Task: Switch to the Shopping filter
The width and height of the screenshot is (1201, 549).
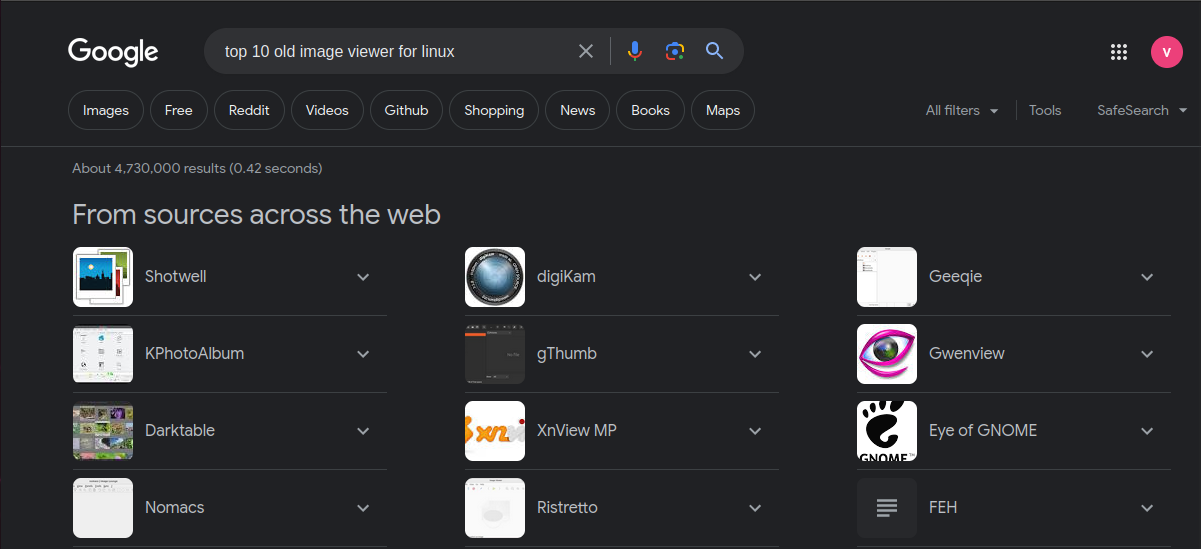Action: coord(494,110)
